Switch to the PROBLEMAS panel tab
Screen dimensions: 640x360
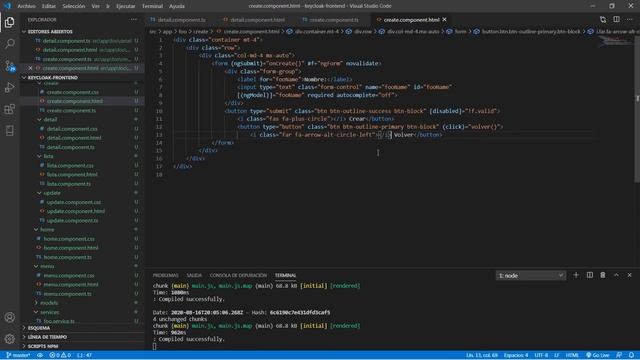pyautogui.click(x=165, y=276)
